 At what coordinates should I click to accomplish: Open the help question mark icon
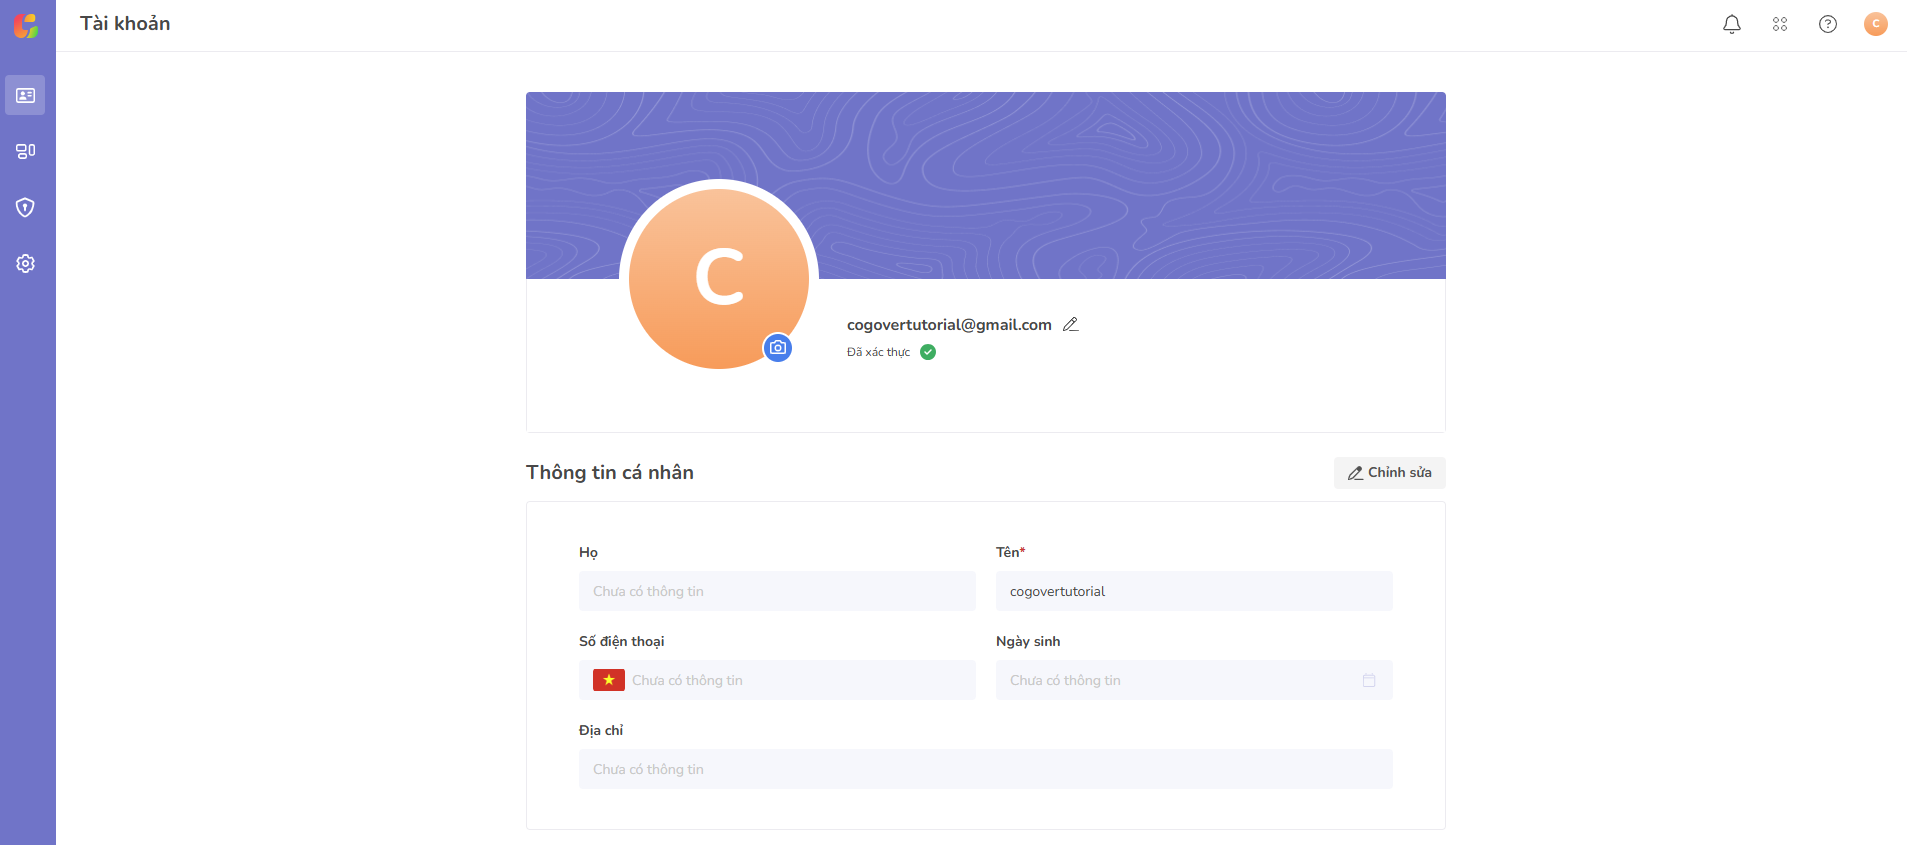pyautogui.click(x=1828, y=24)
